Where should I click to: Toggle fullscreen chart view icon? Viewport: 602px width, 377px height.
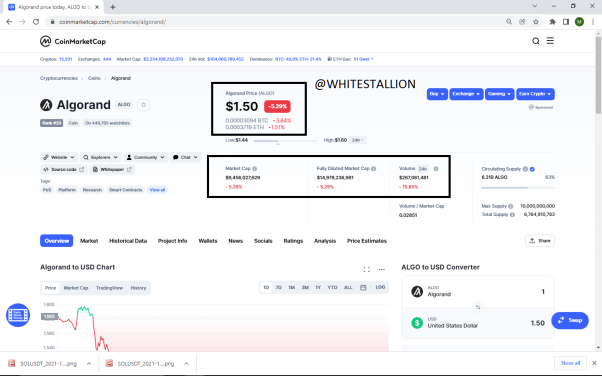click(x=367, y=270)
